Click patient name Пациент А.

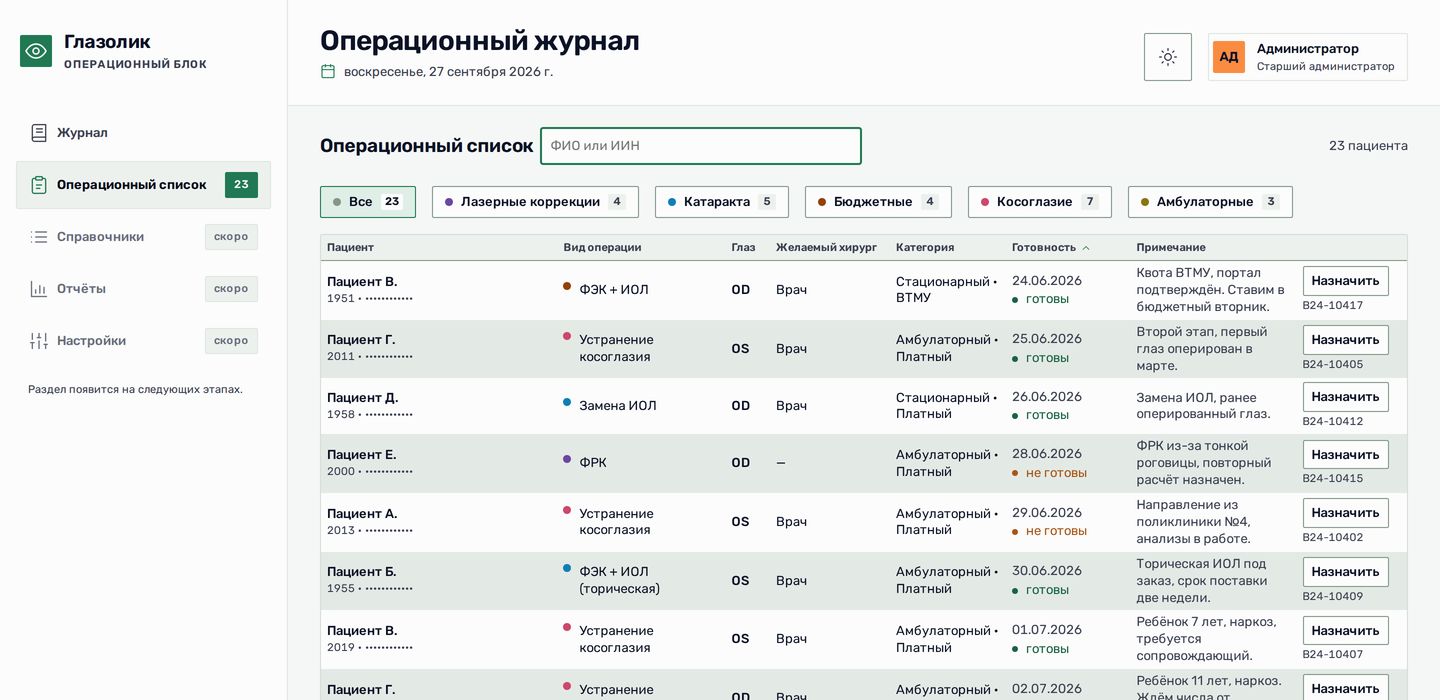pos(362,514)
